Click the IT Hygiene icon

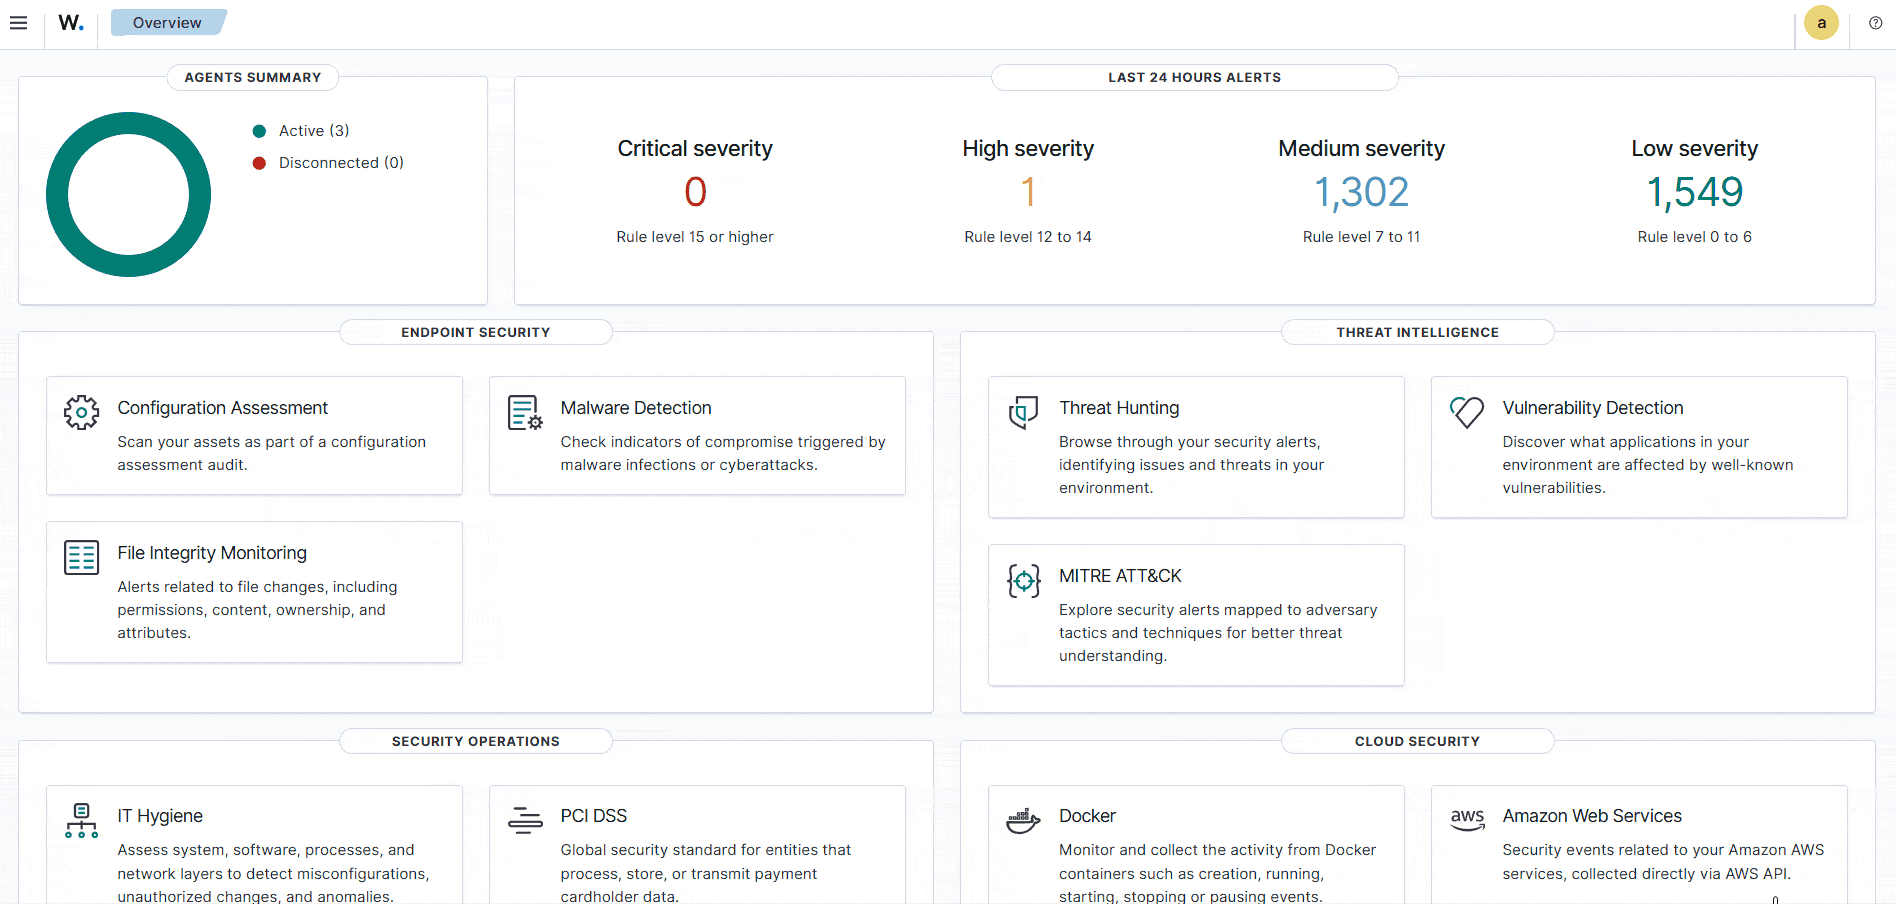click(x=81, y=821)
